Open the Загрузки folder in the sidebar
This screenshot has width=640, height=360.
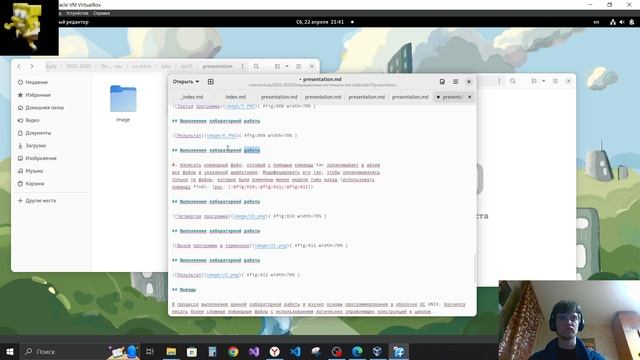click(x=32, y=145)
